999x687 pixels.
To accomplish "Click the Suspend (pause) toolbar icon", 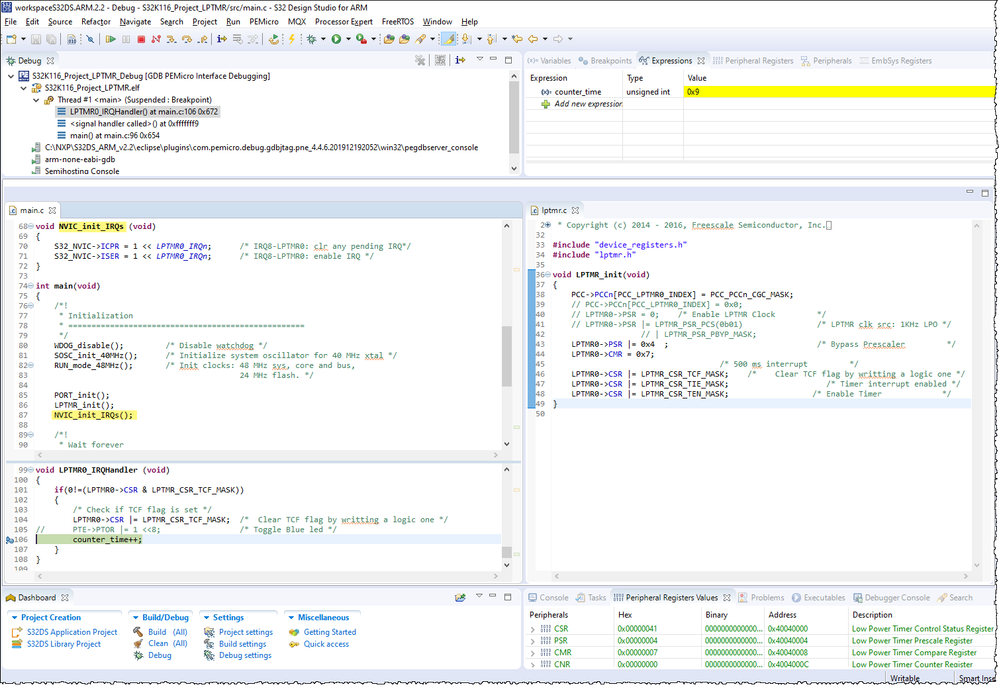I will (x=126, y=38).
